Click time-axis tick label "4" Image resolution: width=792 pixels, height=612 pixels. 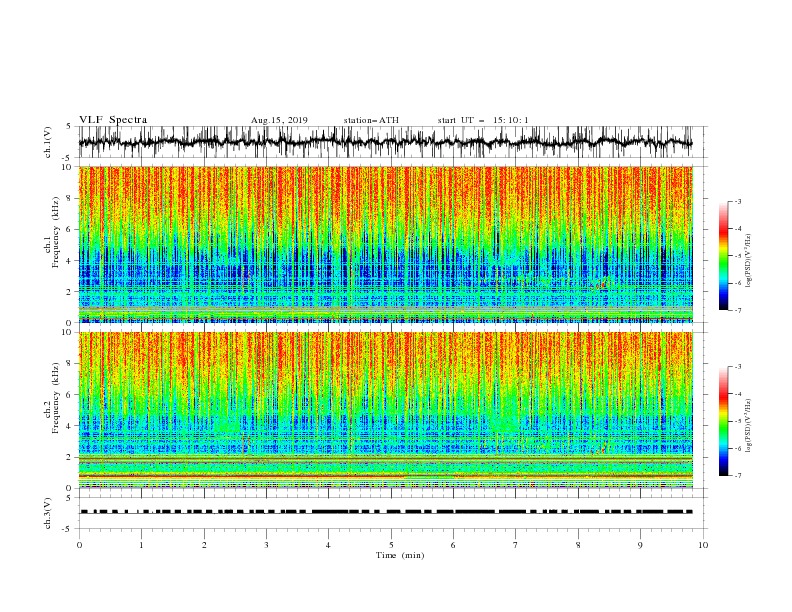pos(328,545)
